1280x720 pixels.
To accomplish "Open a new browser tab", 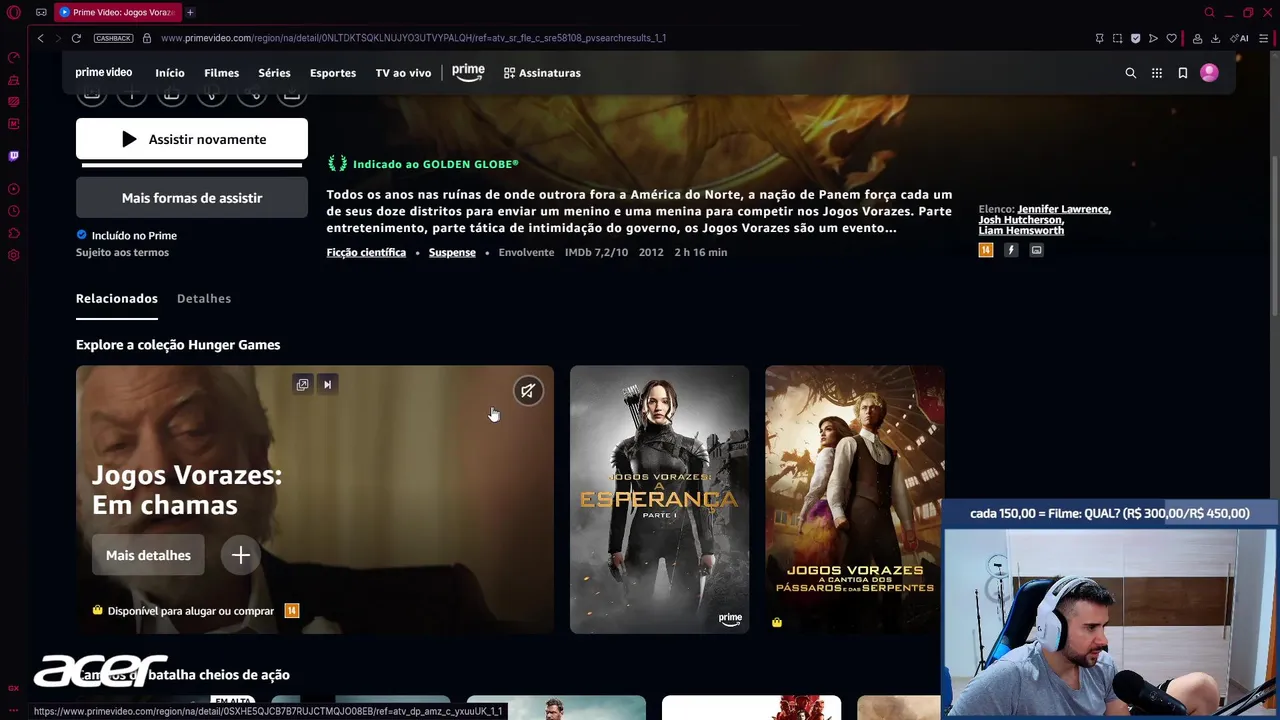I will click(190, 12).
